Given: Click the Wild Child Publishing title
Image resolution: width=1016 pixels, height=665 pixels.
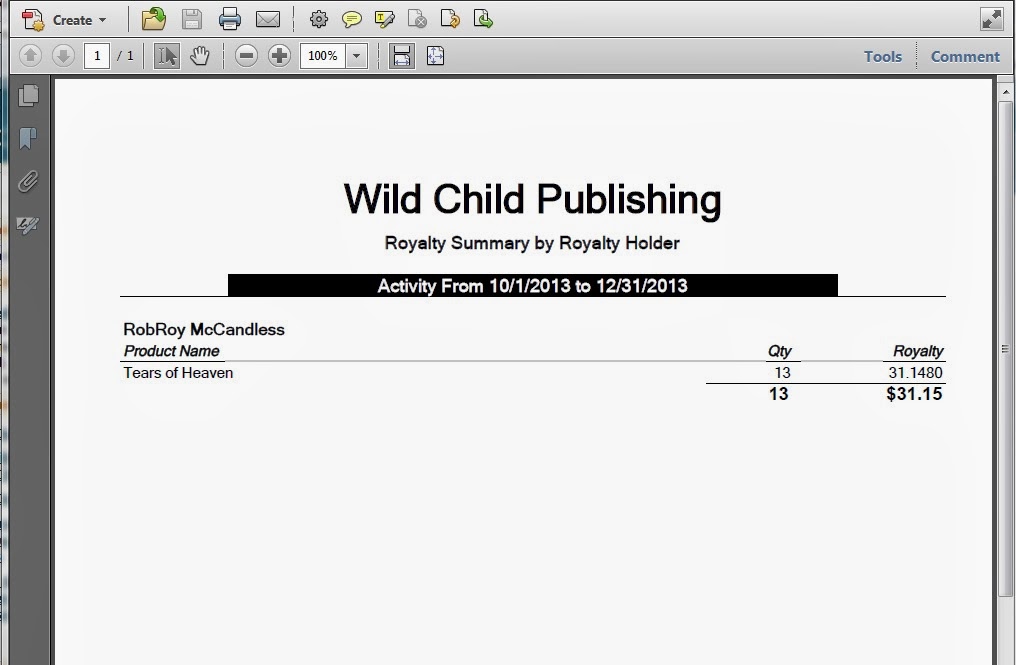Looking at the screenshot, I should (532, 200).
